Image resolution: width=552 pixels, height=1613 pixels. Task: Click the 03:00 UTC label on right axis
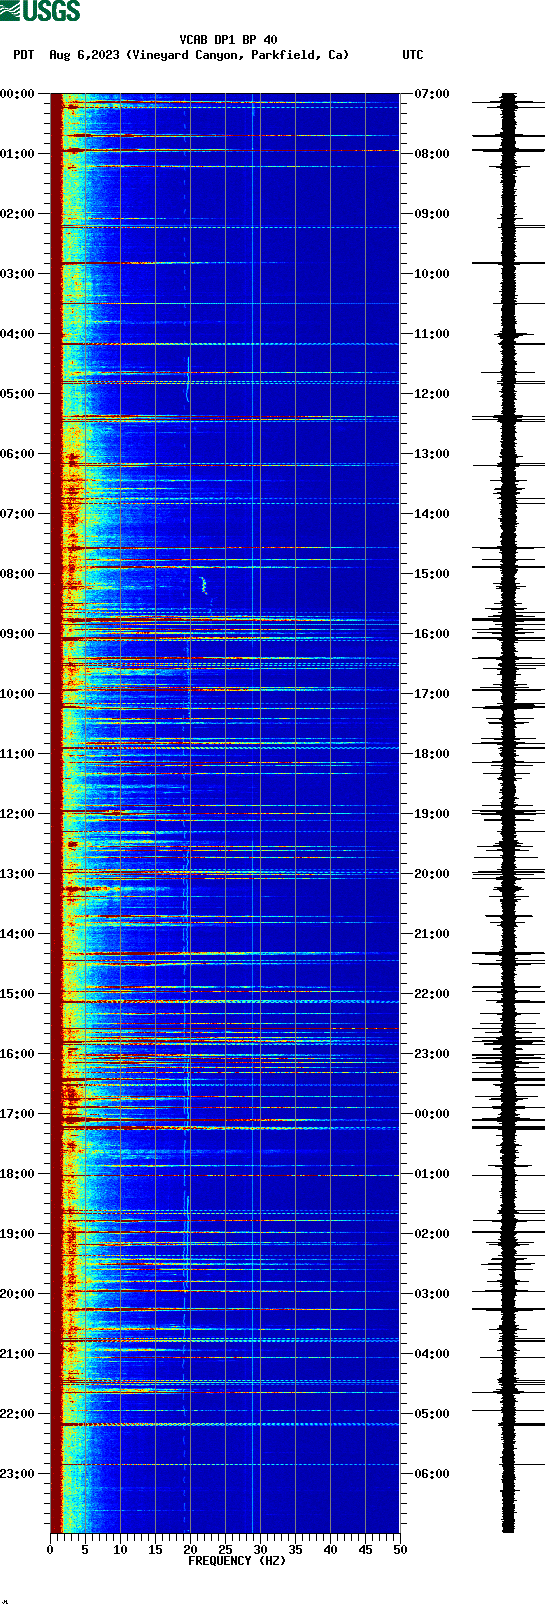(432, 1294)
